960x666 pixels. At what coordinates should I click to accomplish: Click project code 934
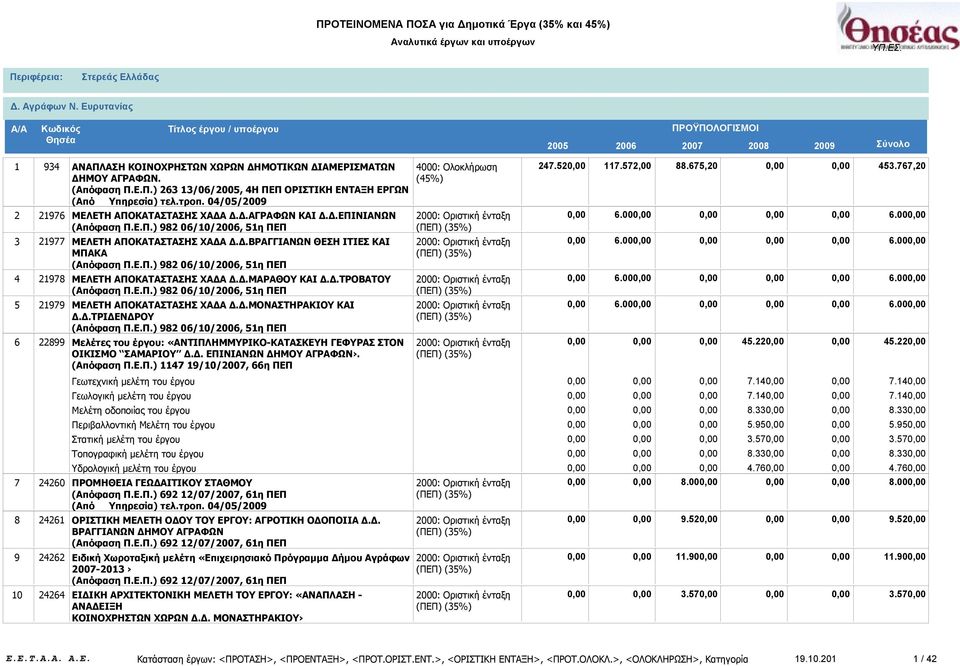point(51,166)
